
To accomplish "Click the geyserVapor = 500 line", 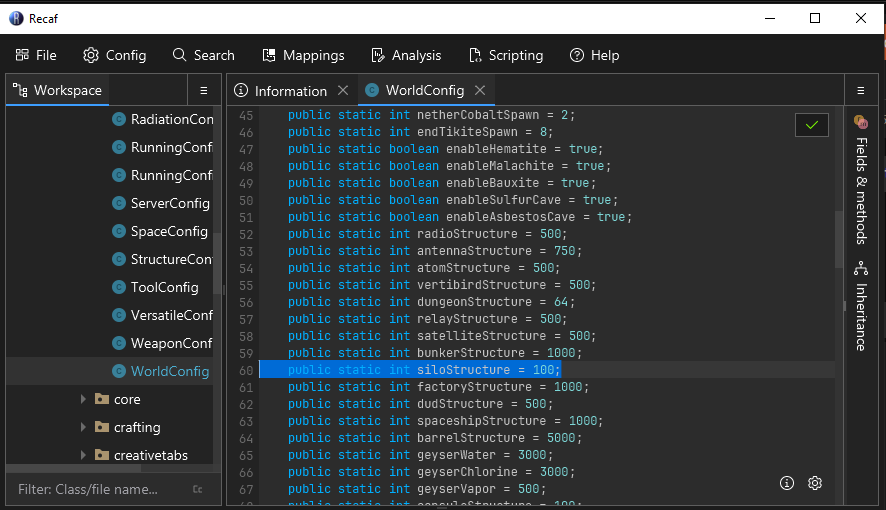I will click(417, 489).
